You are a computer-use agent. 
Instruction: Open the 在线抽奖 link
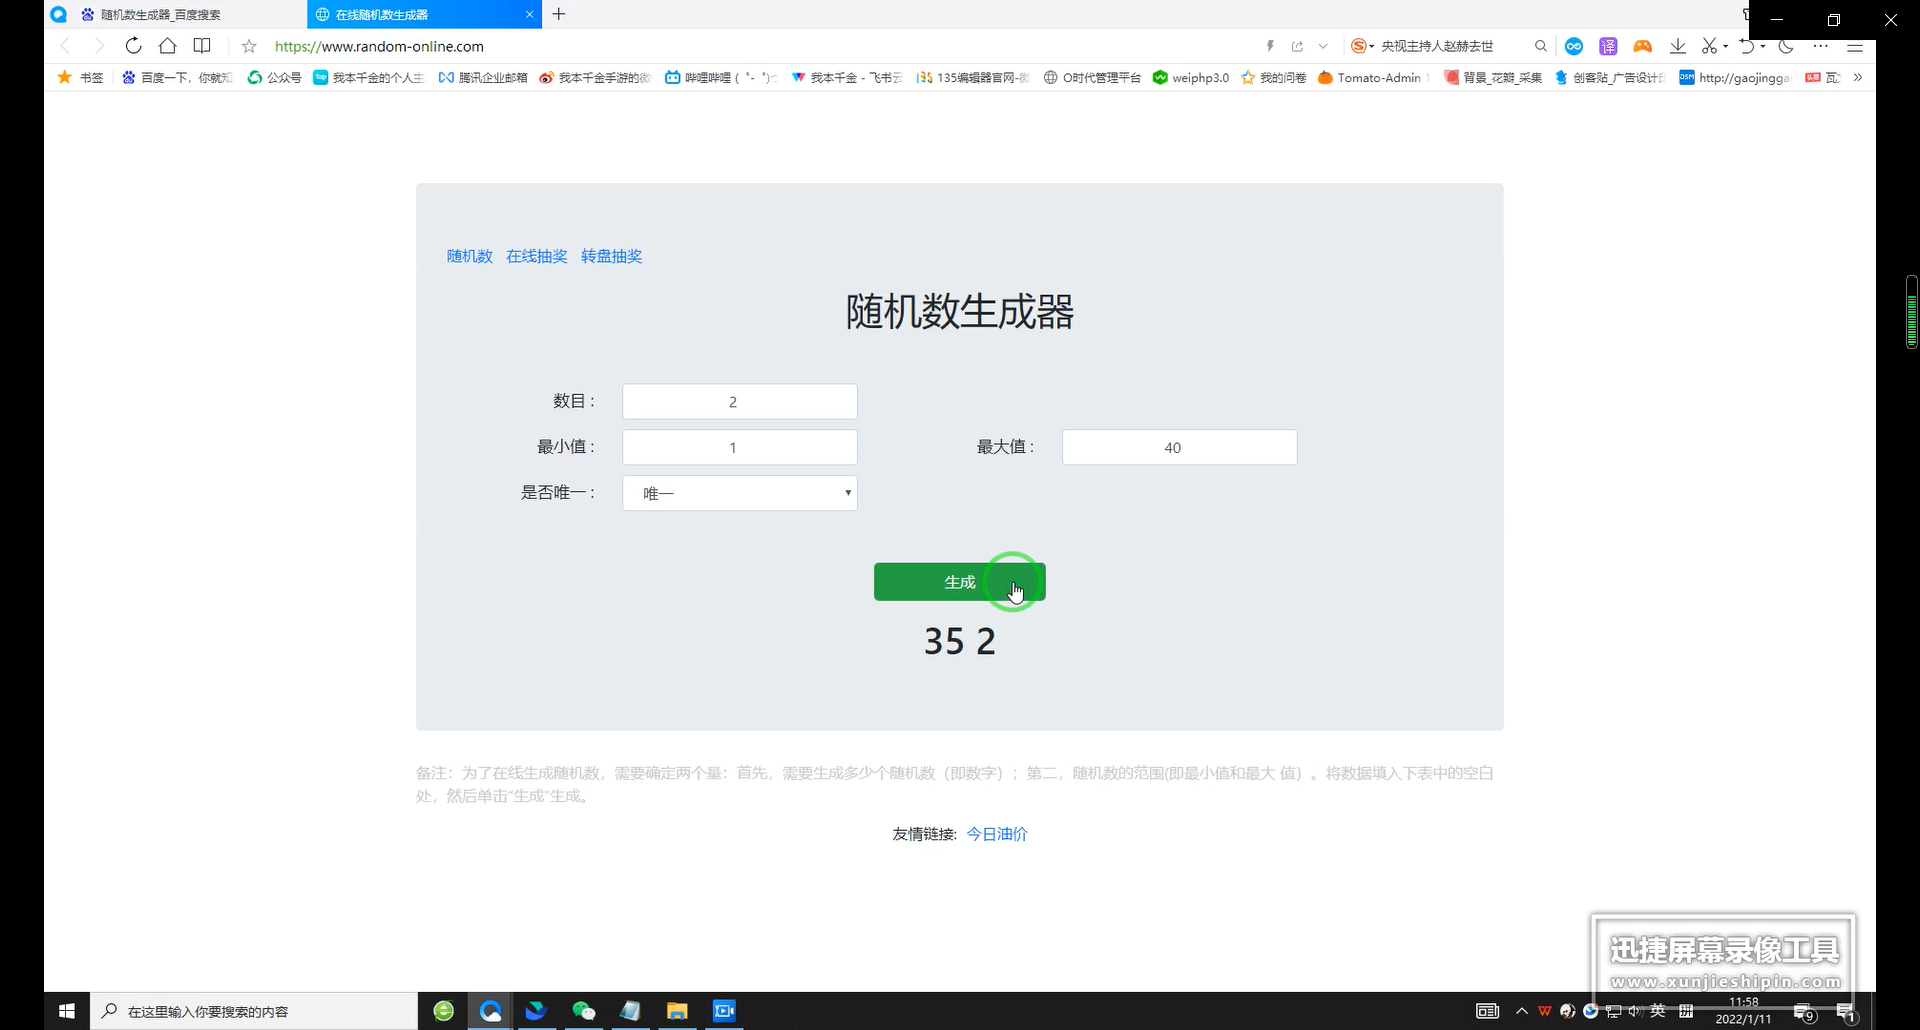(x=536, y=256)
